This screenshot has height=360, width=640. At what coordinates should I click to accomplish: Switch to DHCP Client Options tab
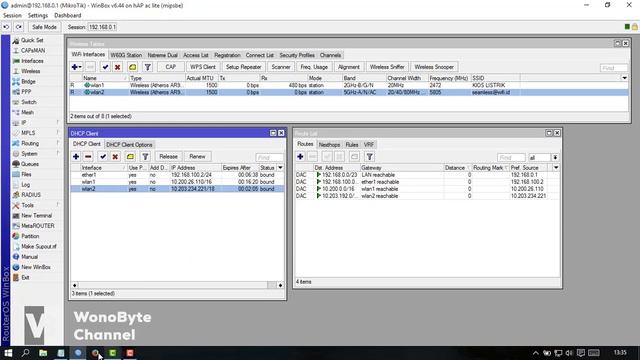tap(129, 144)
